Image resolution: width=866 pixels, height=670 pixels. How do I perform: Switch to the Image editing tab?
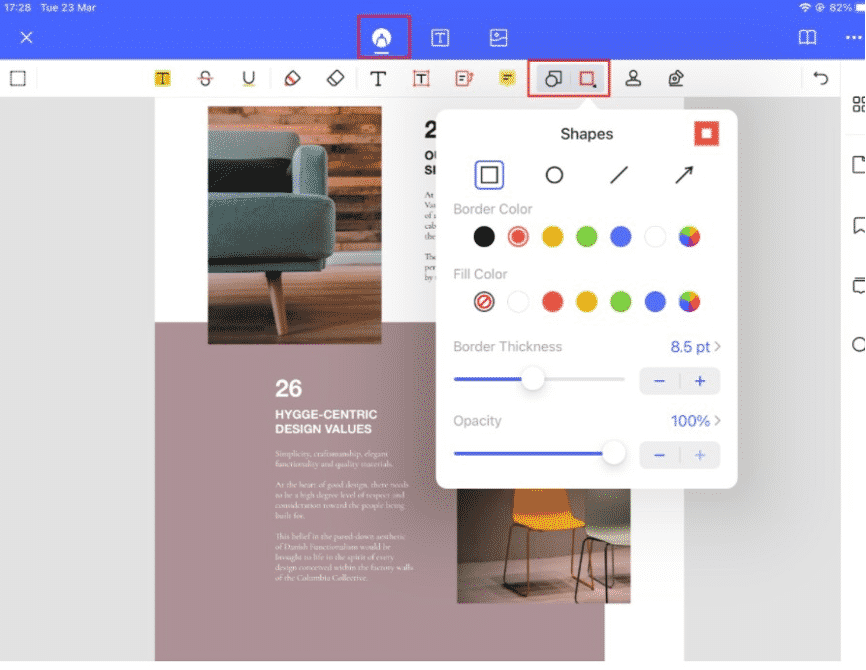tap(497, 37)
